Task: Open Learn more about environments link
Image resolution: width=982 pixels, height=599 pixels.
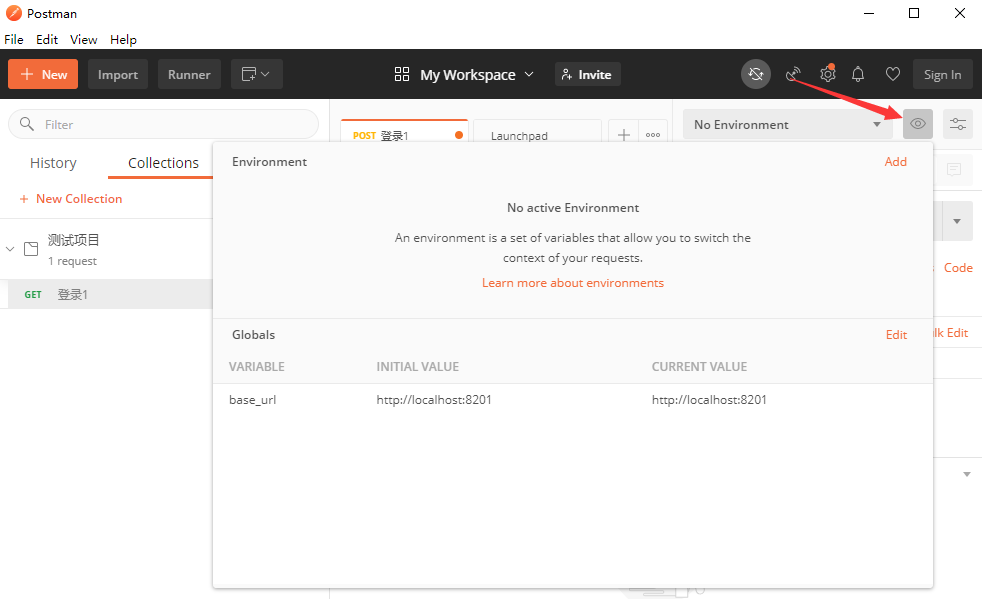Action: (x=572, y=283)
